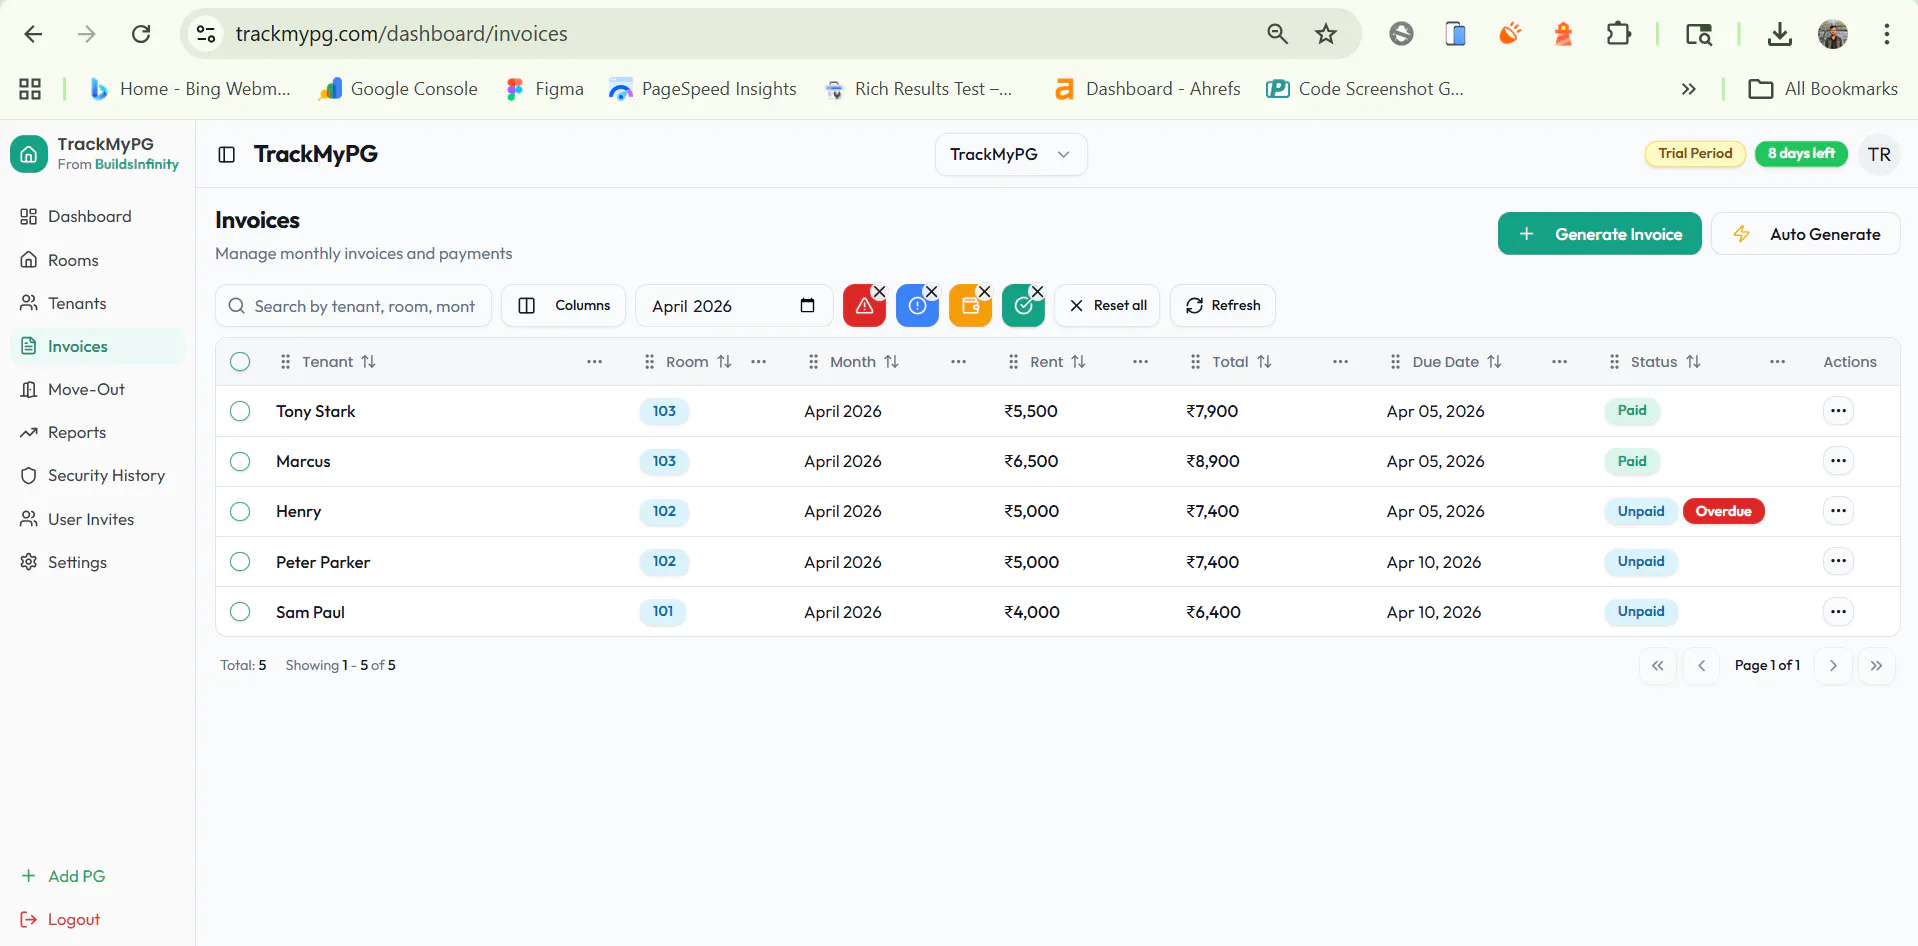Go to the last page double-chevron
1918x946 pixels.
point(1877,665)
